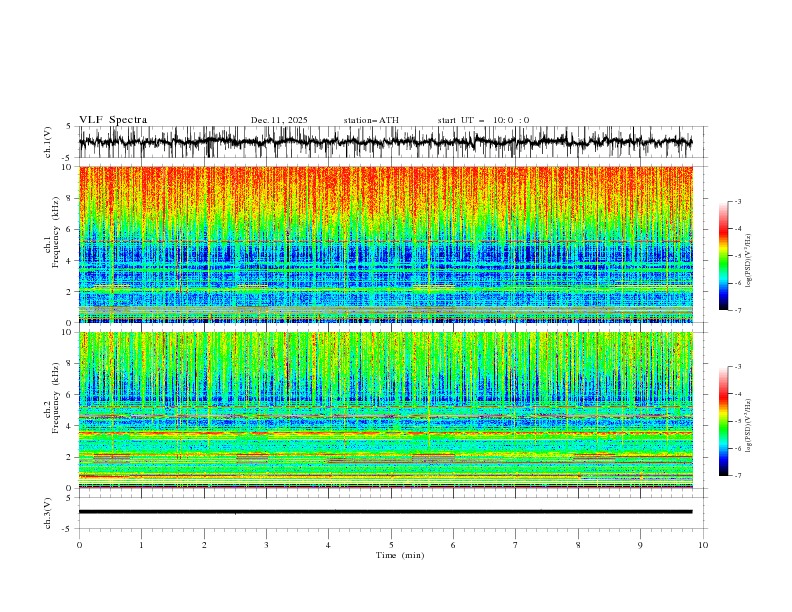Click time axis tick label "8"
The width and height of the screenshot is (792, 612).
578,545
